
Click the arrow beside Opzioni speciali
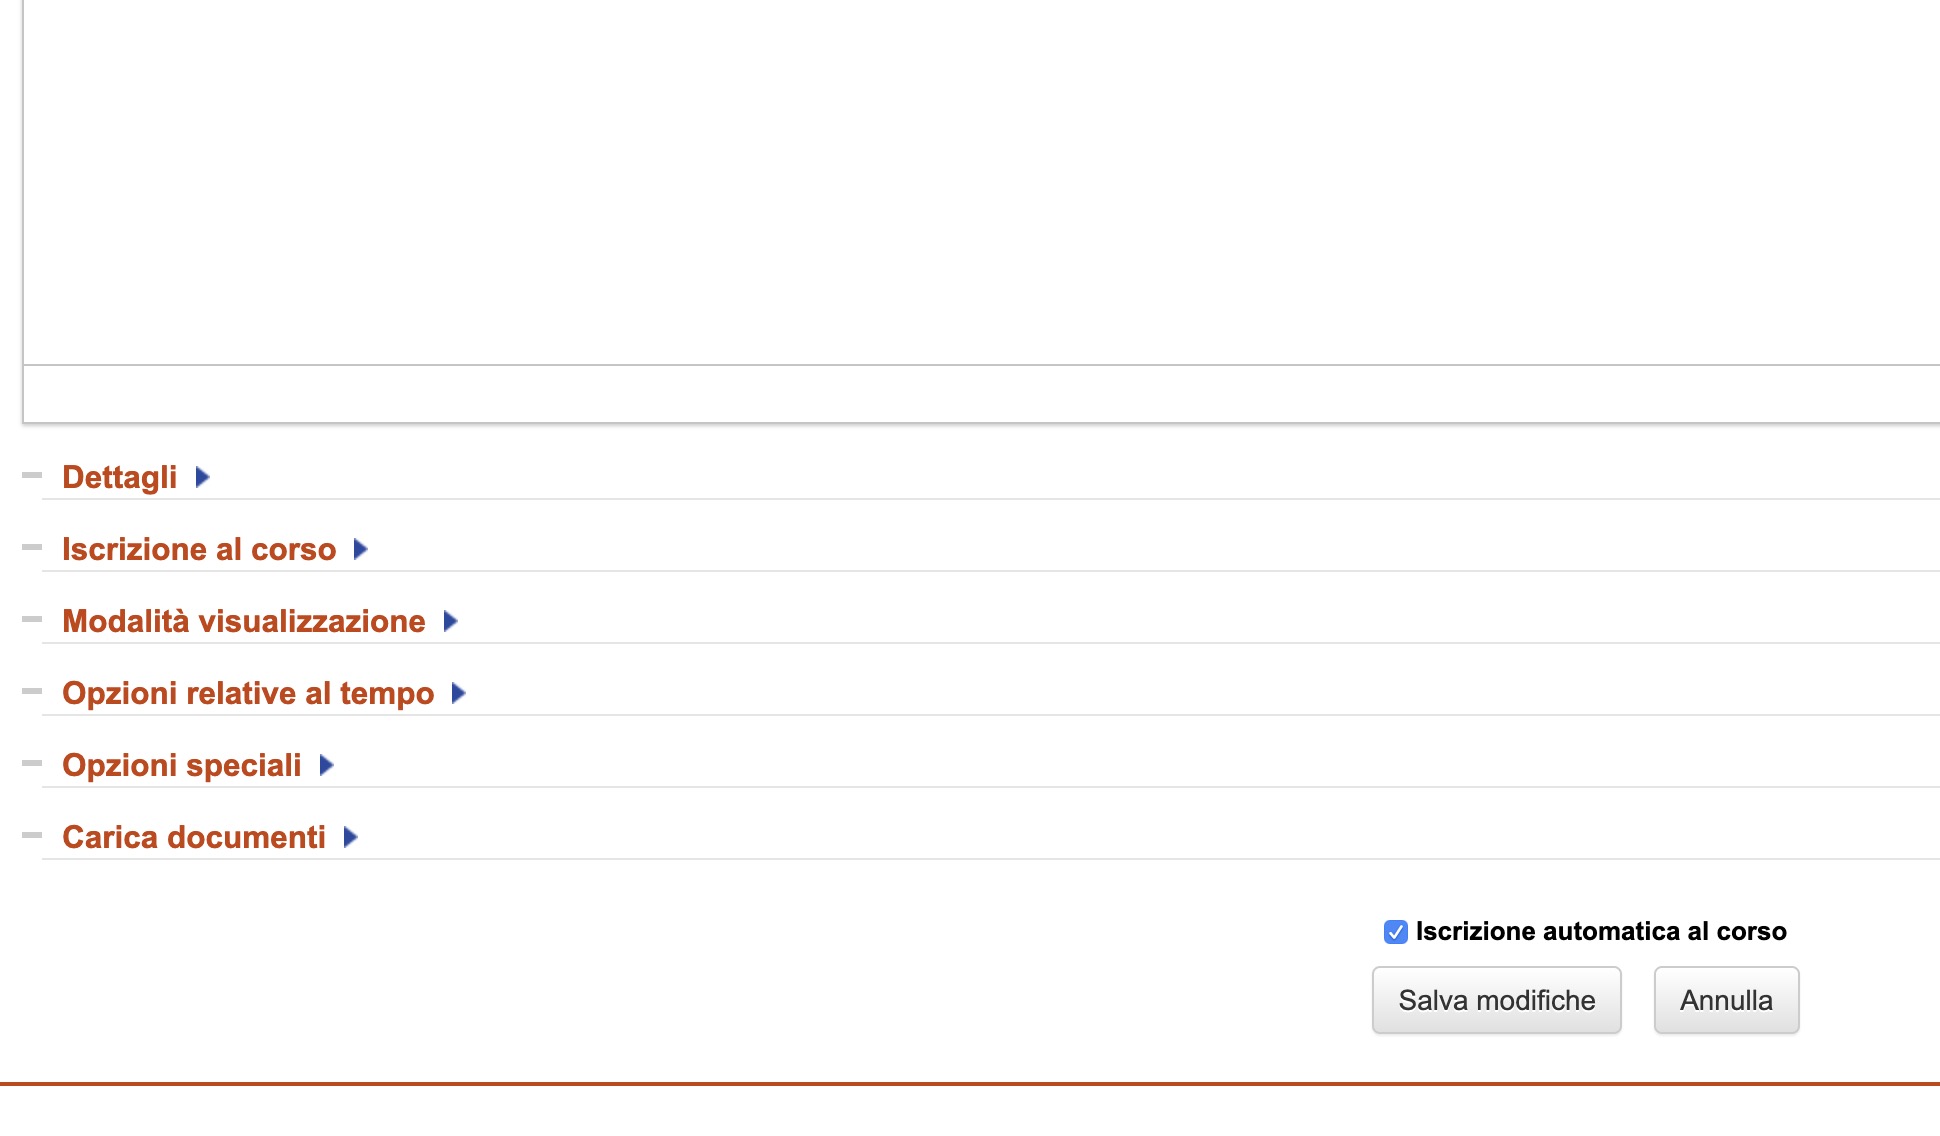coord(326,765)
